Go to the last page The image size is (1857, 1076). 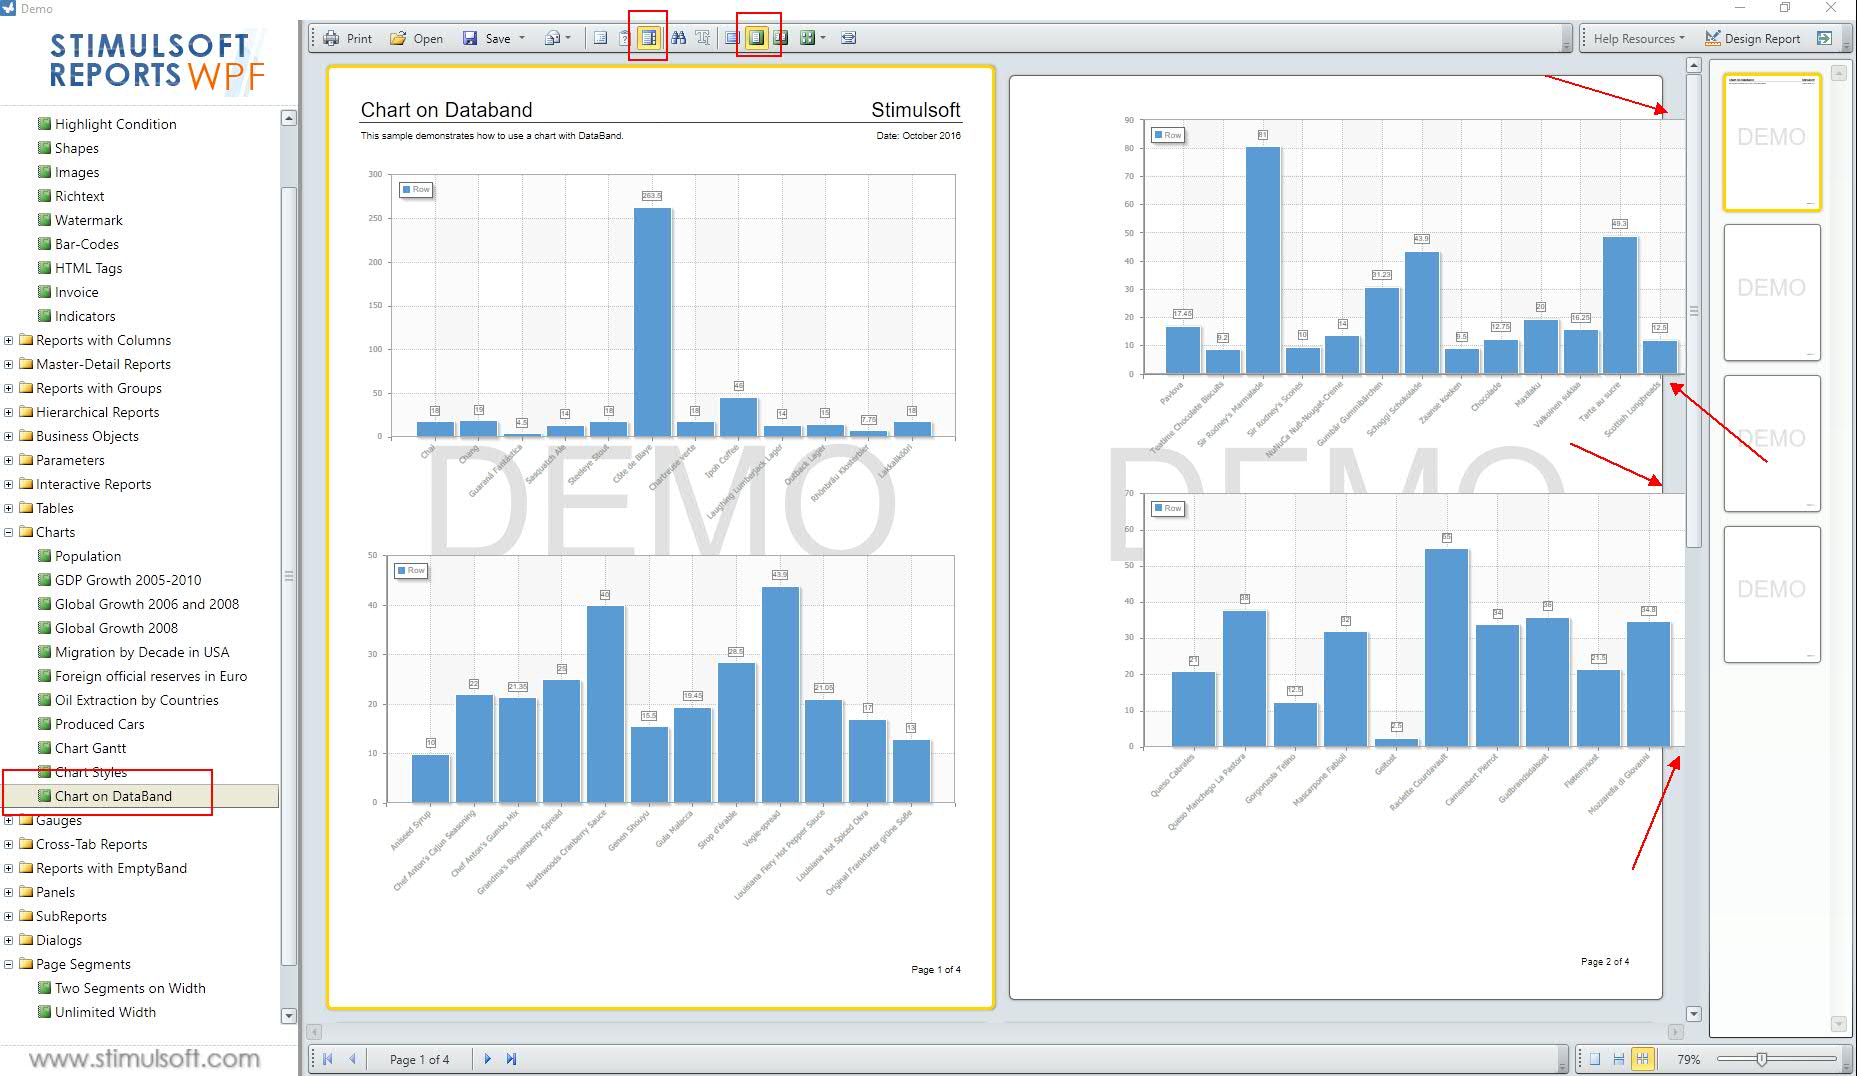click(511, 1059)
